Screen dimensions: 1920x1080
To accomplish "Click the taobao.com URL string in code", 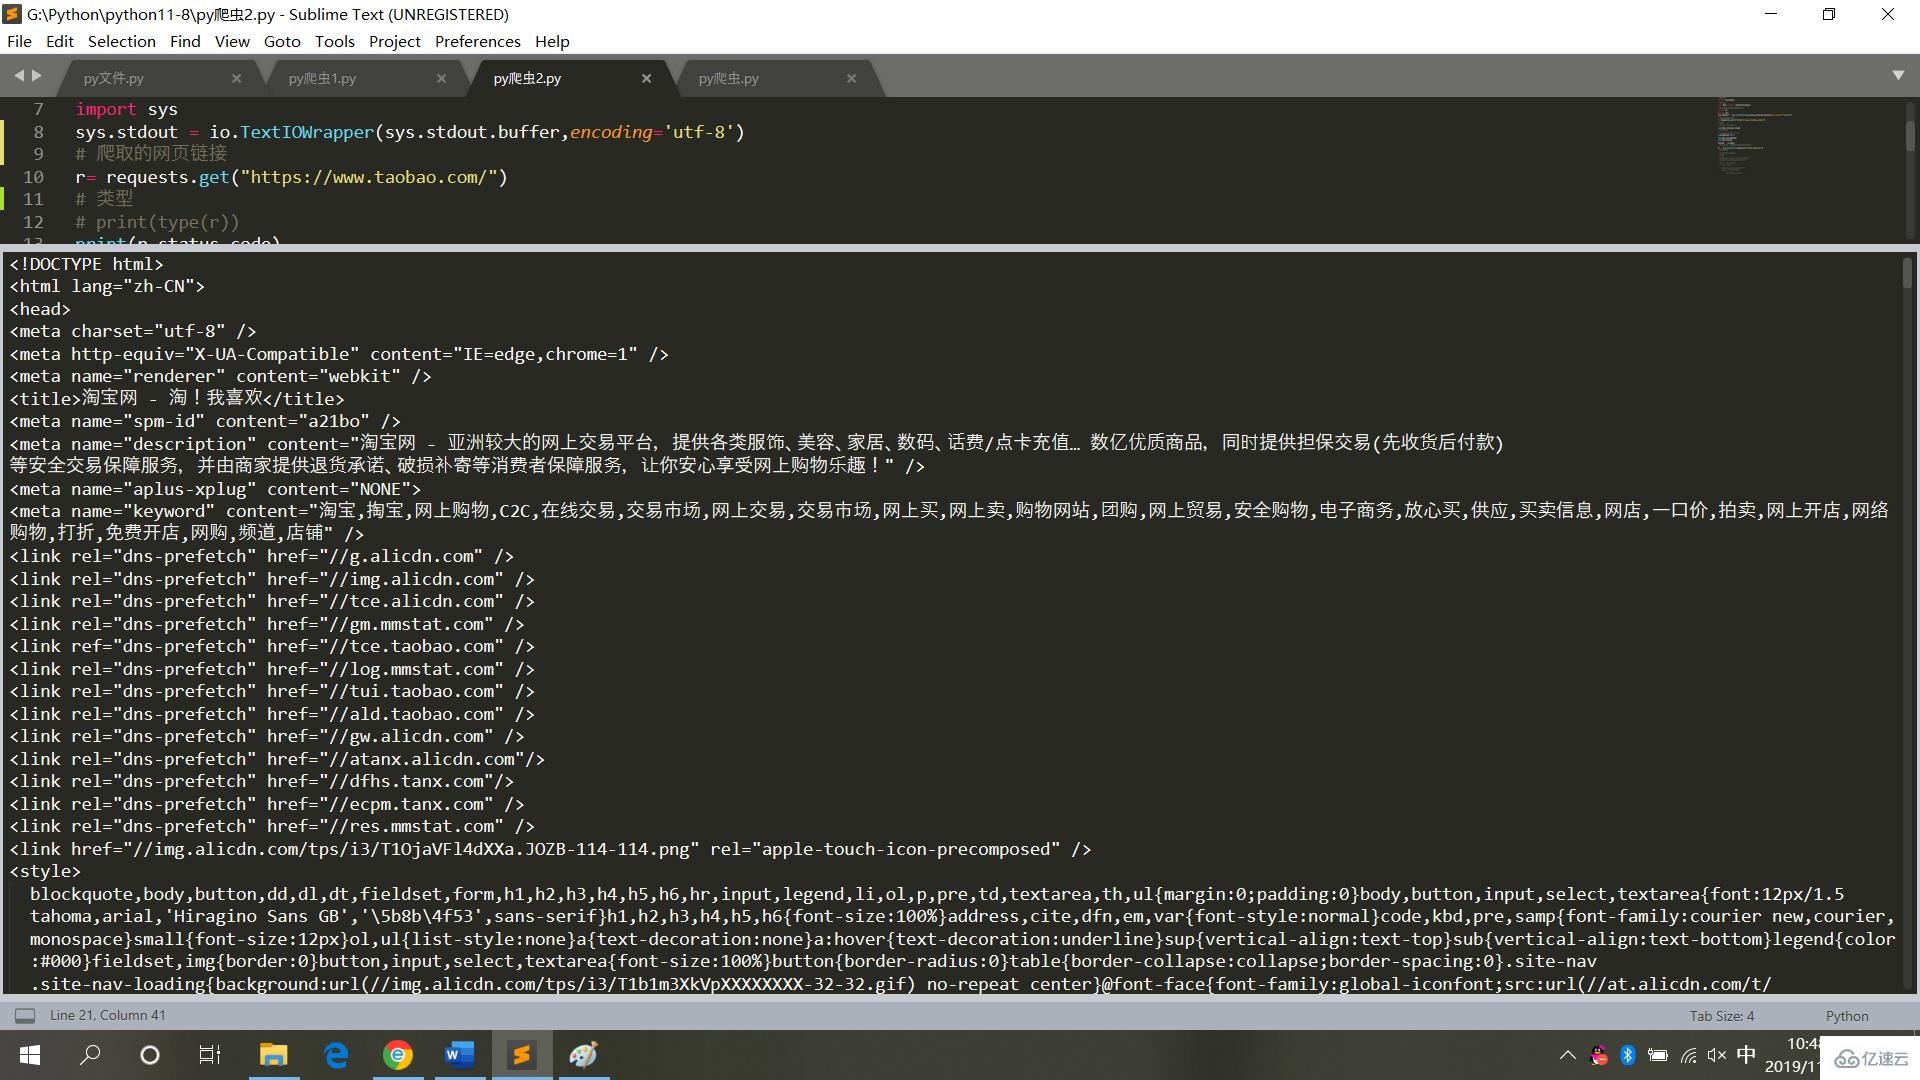I will 369,177.
